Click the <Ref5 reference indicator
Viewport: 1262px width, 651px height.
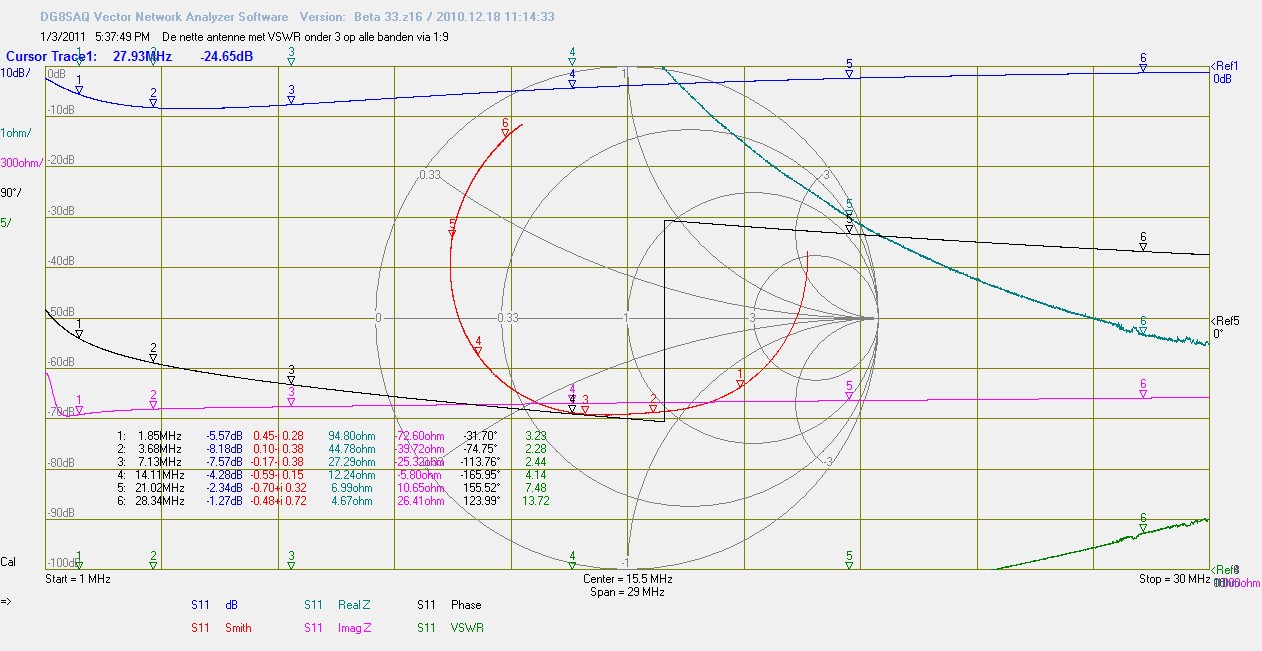1225,320
